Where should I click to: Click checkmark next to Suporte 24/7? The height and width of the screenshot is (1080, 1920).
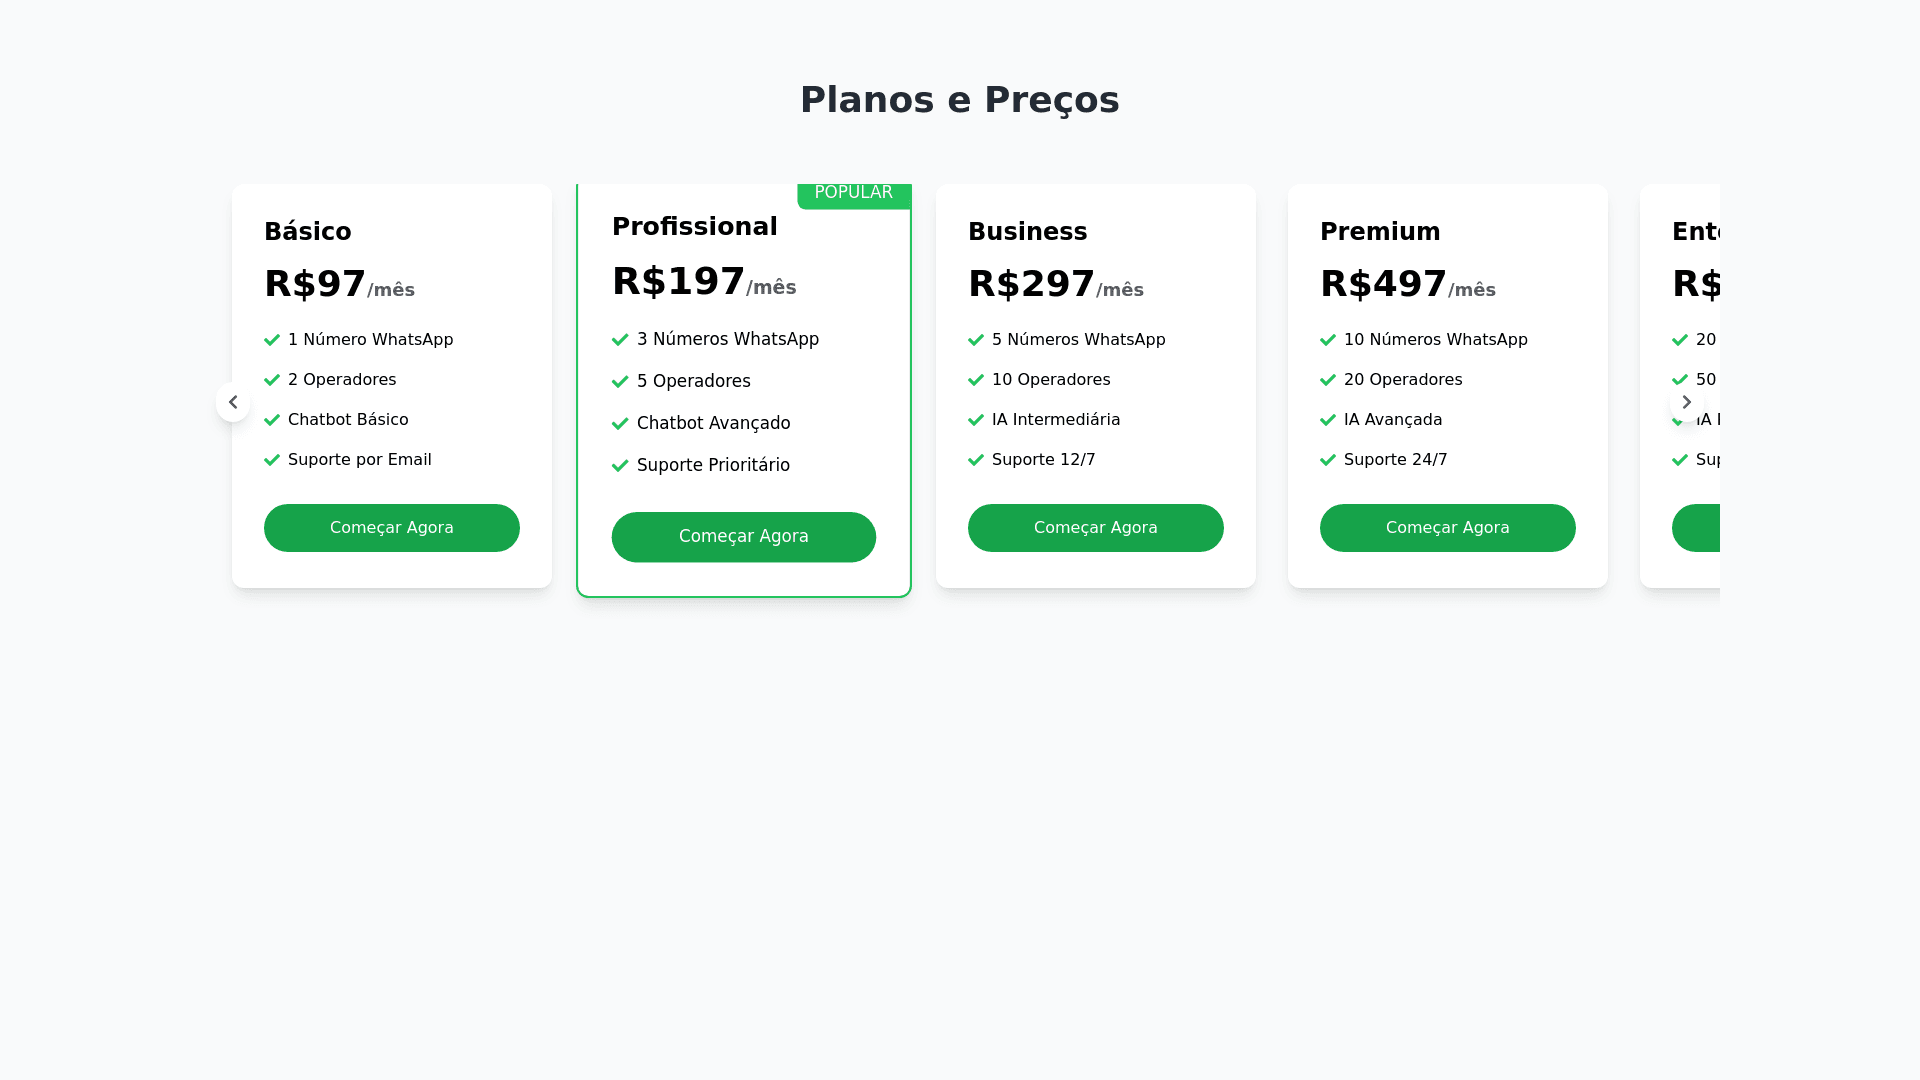point(1328,460)
